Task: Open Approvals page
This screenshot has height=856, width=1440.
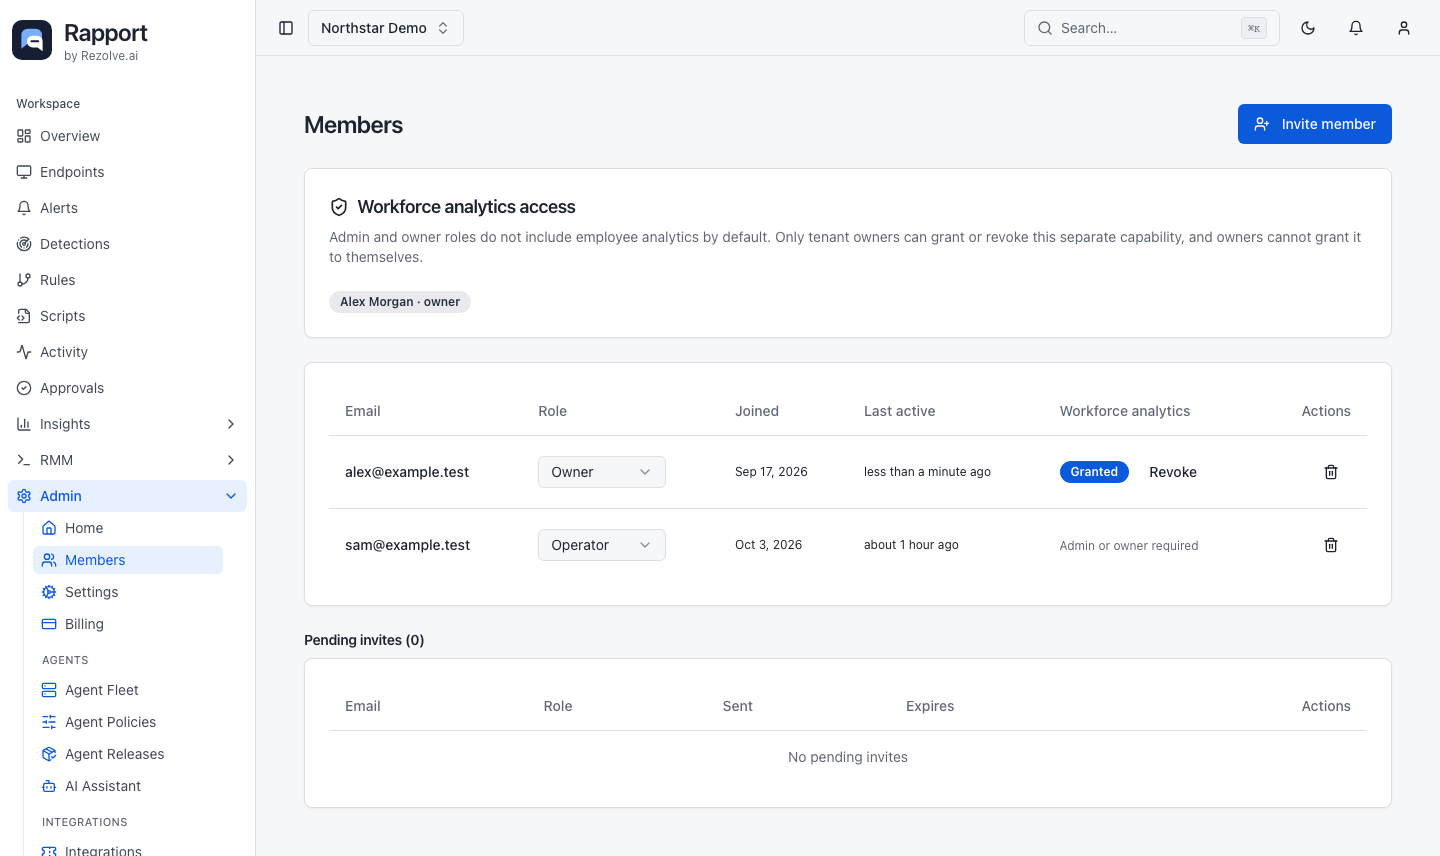Action: click(127, 388)
